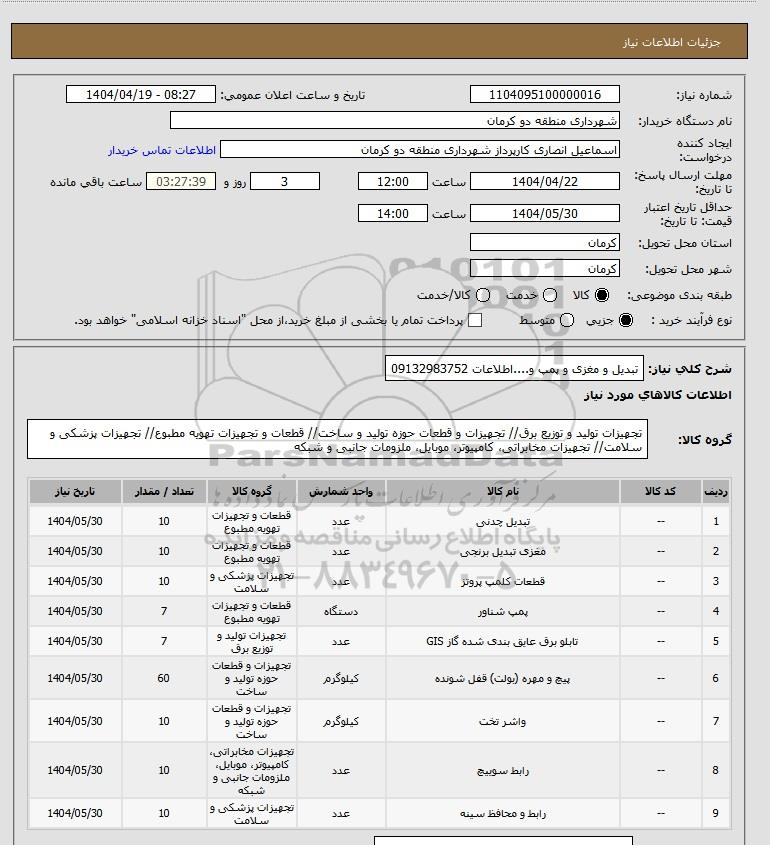Select the کالا radio button

(x=601, y=295)
